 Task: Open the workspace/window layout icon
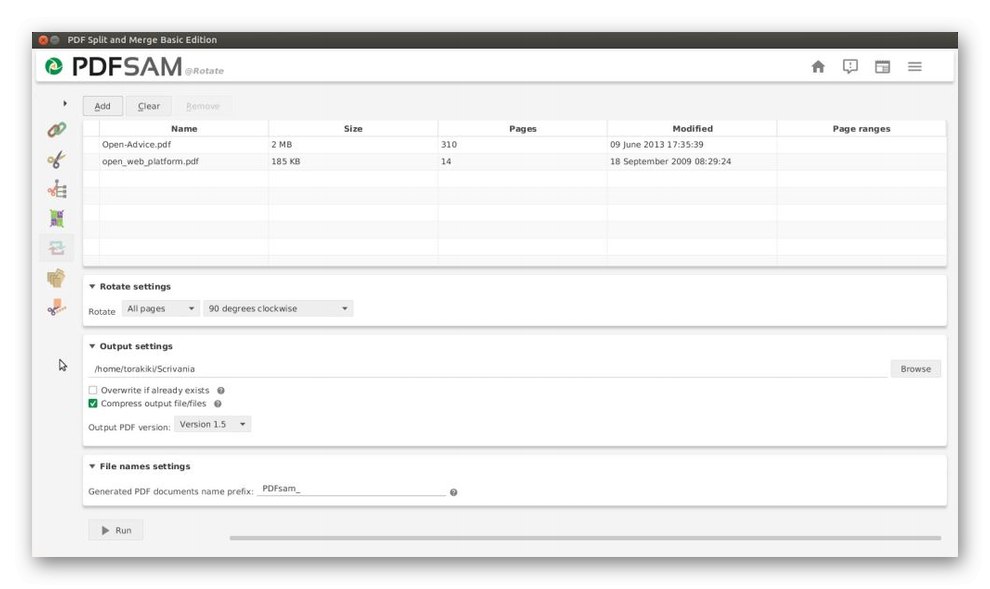click(x=882, y=66)
